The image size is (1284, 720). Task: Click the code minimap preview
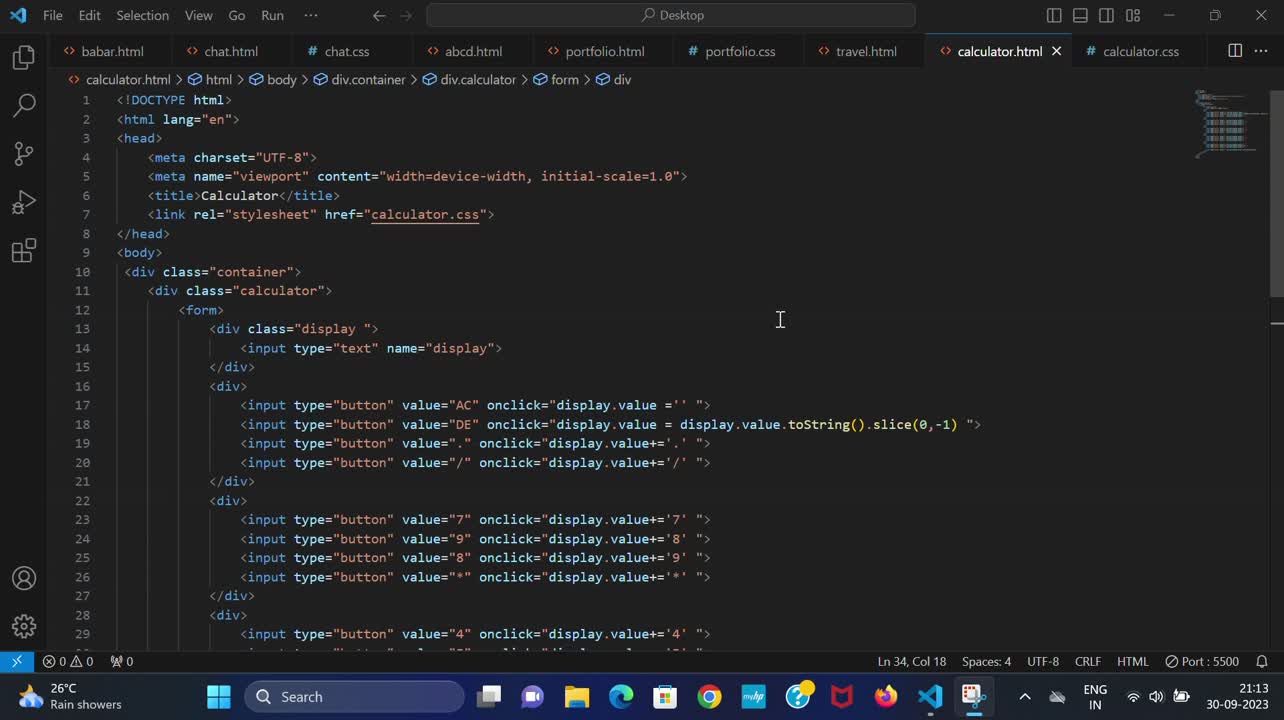(x=1226, y=125)
